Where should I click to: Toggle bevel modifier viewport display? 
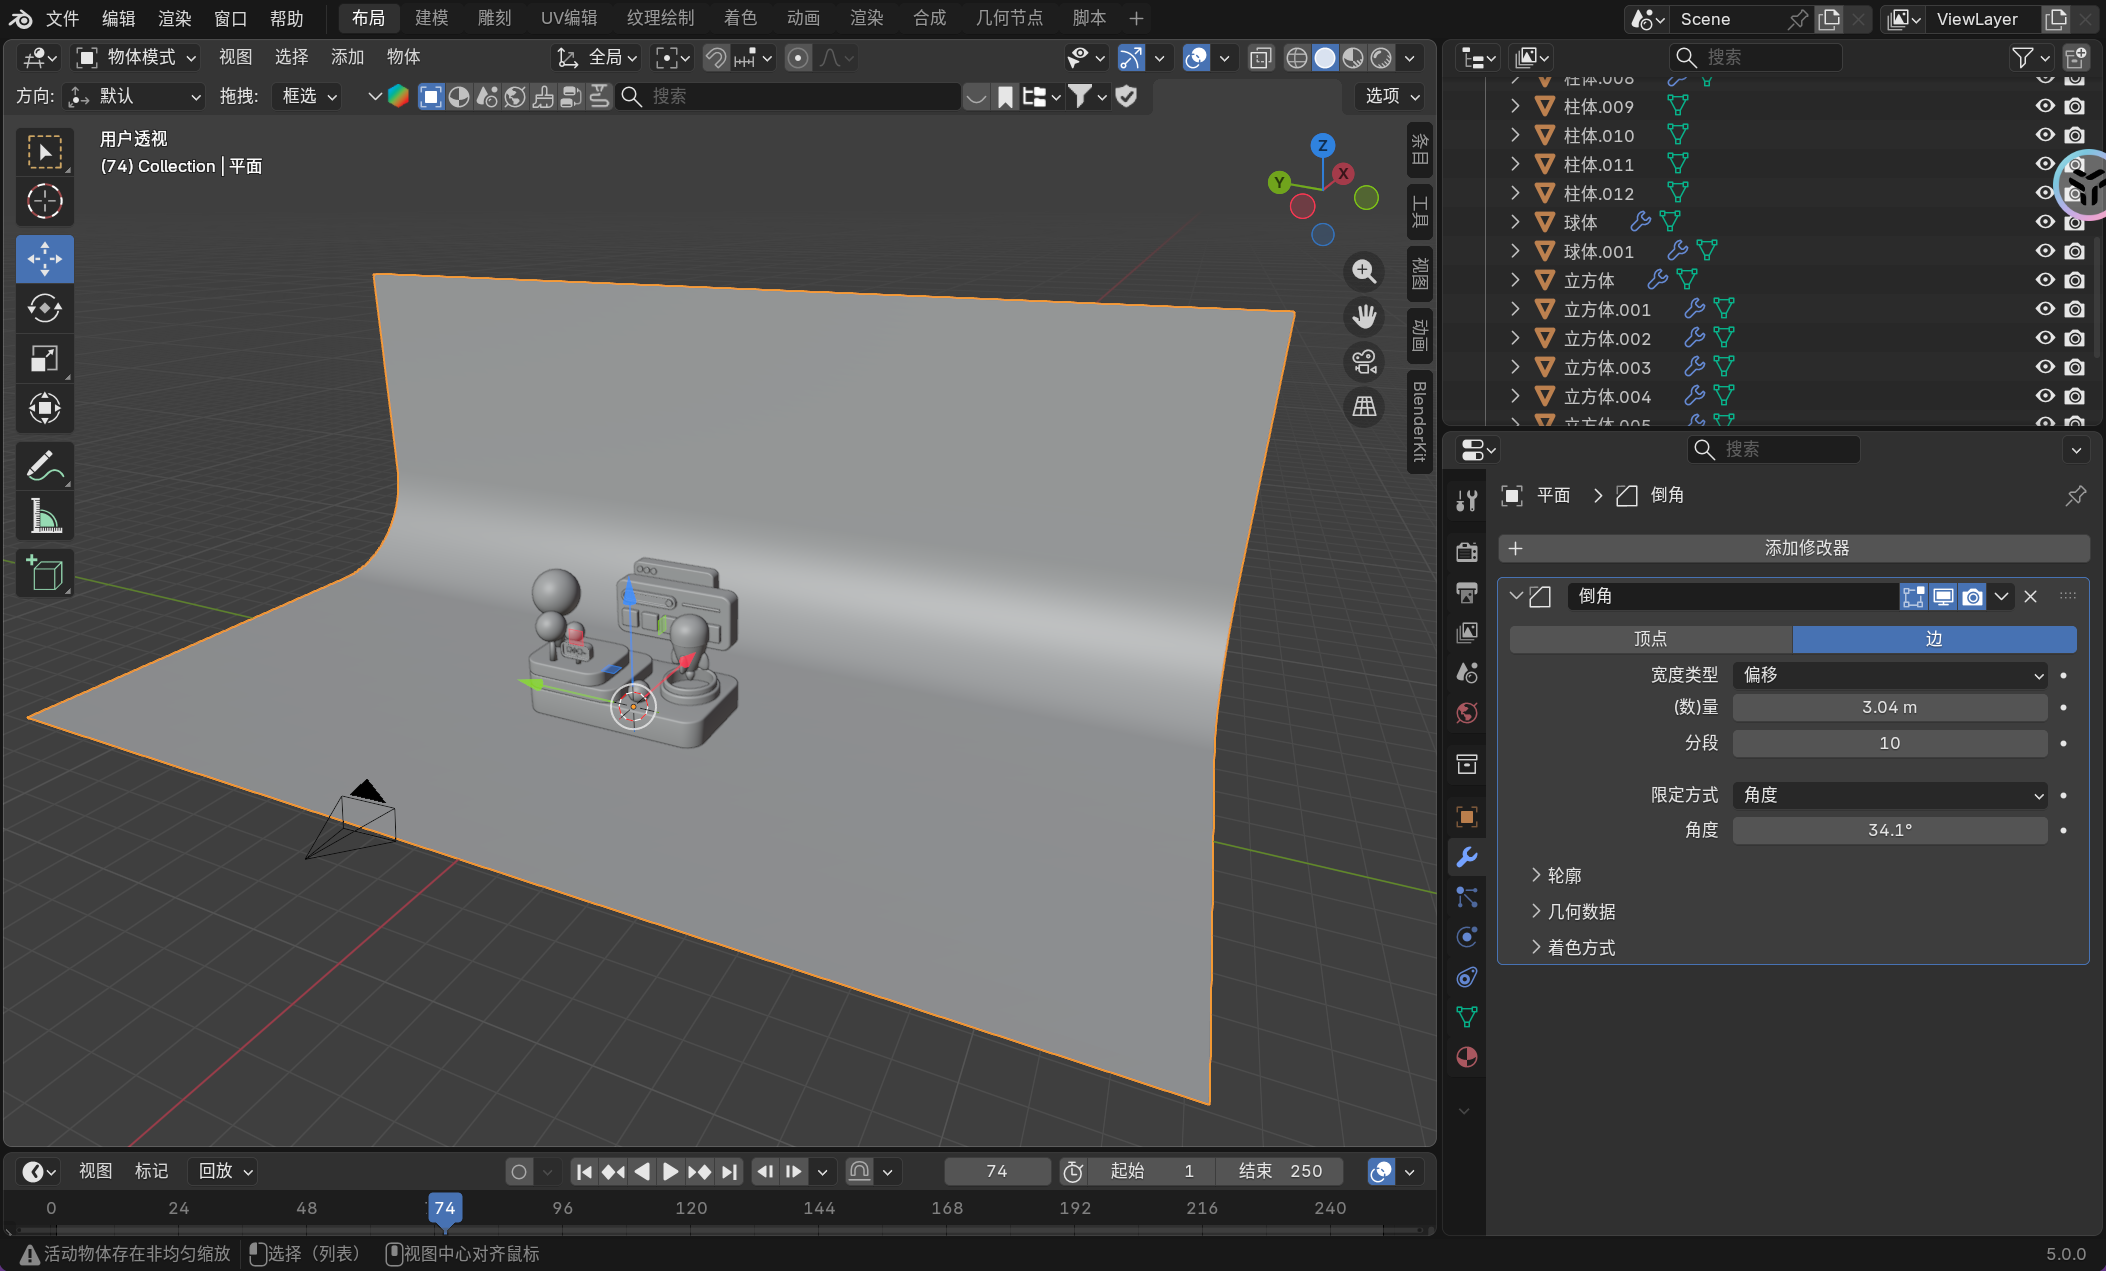(1942, 597)
